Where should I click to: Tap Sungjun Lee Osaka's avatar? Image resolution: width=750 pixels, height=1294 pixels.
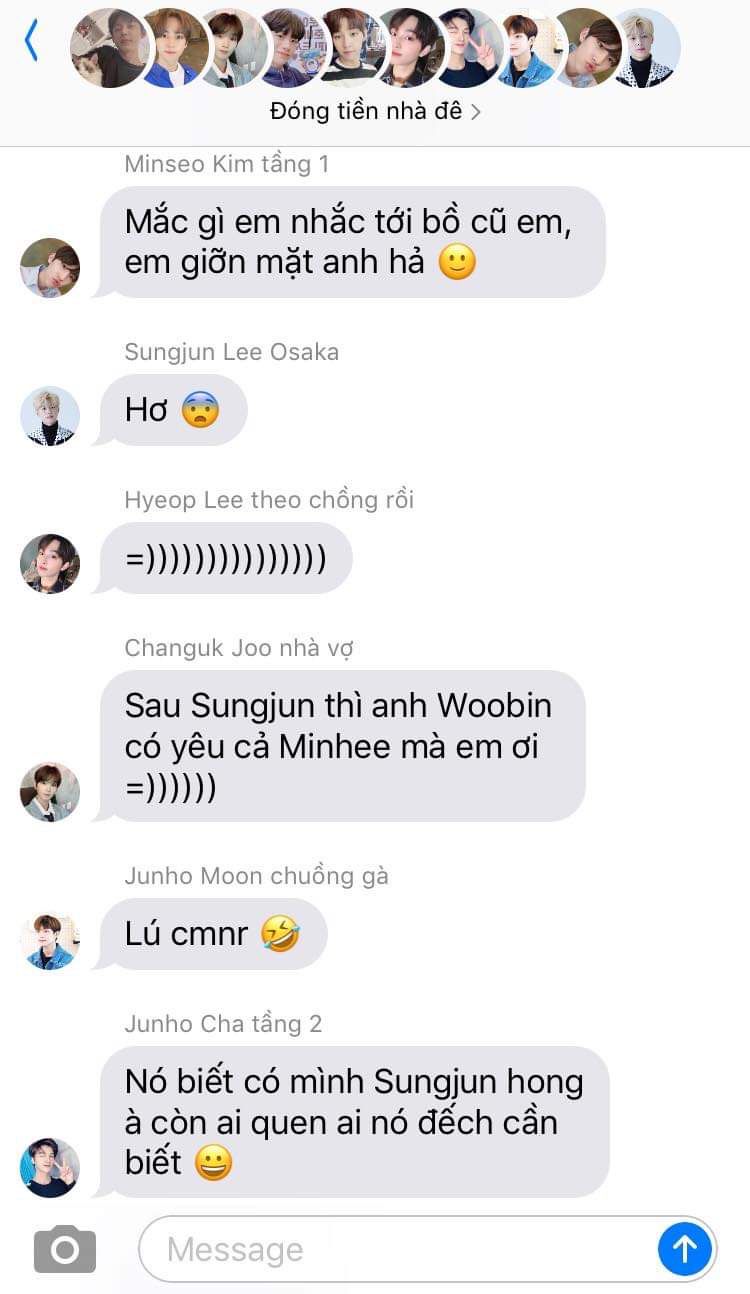click(50, 416)
